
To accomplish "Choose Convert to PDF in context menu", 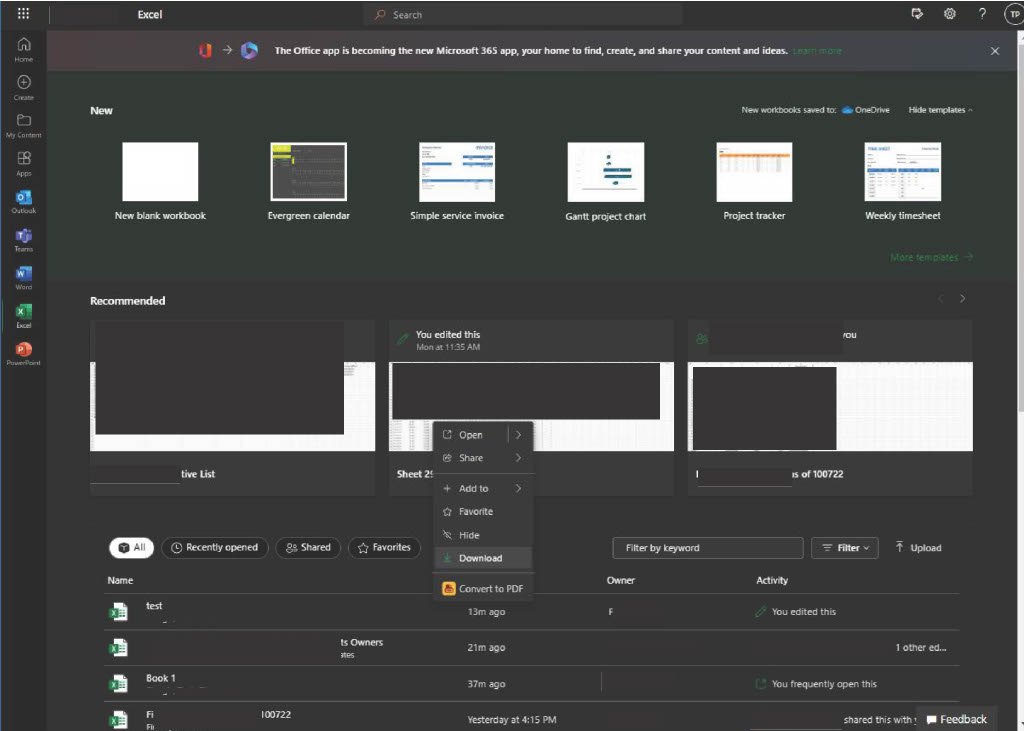I will (x=483, y=589).
